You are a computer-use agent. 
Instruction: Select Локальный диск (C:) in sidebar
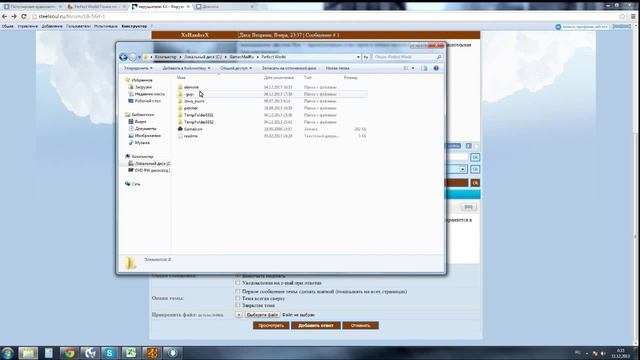pyautogui.click(x=152, y=163)
